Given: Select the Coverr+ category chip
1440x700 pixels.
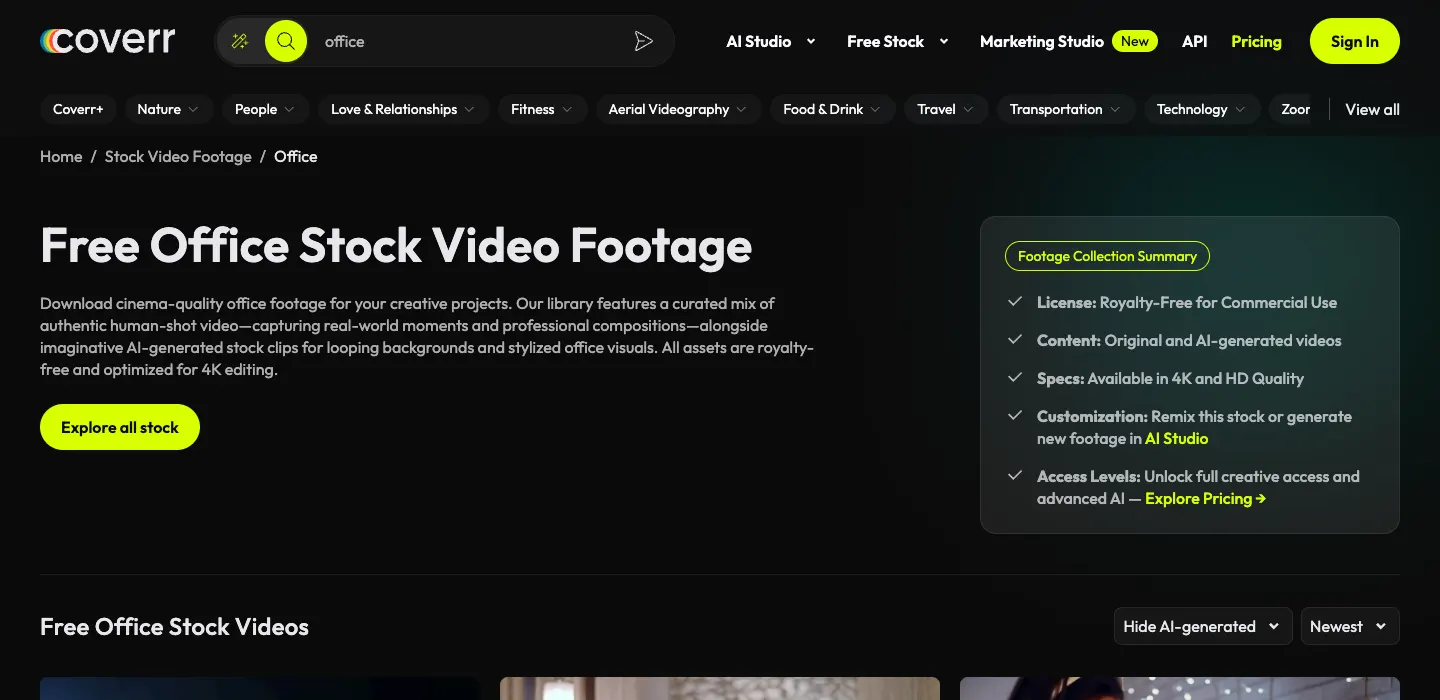Looking at the screenshot, I should tap(78, 109).
